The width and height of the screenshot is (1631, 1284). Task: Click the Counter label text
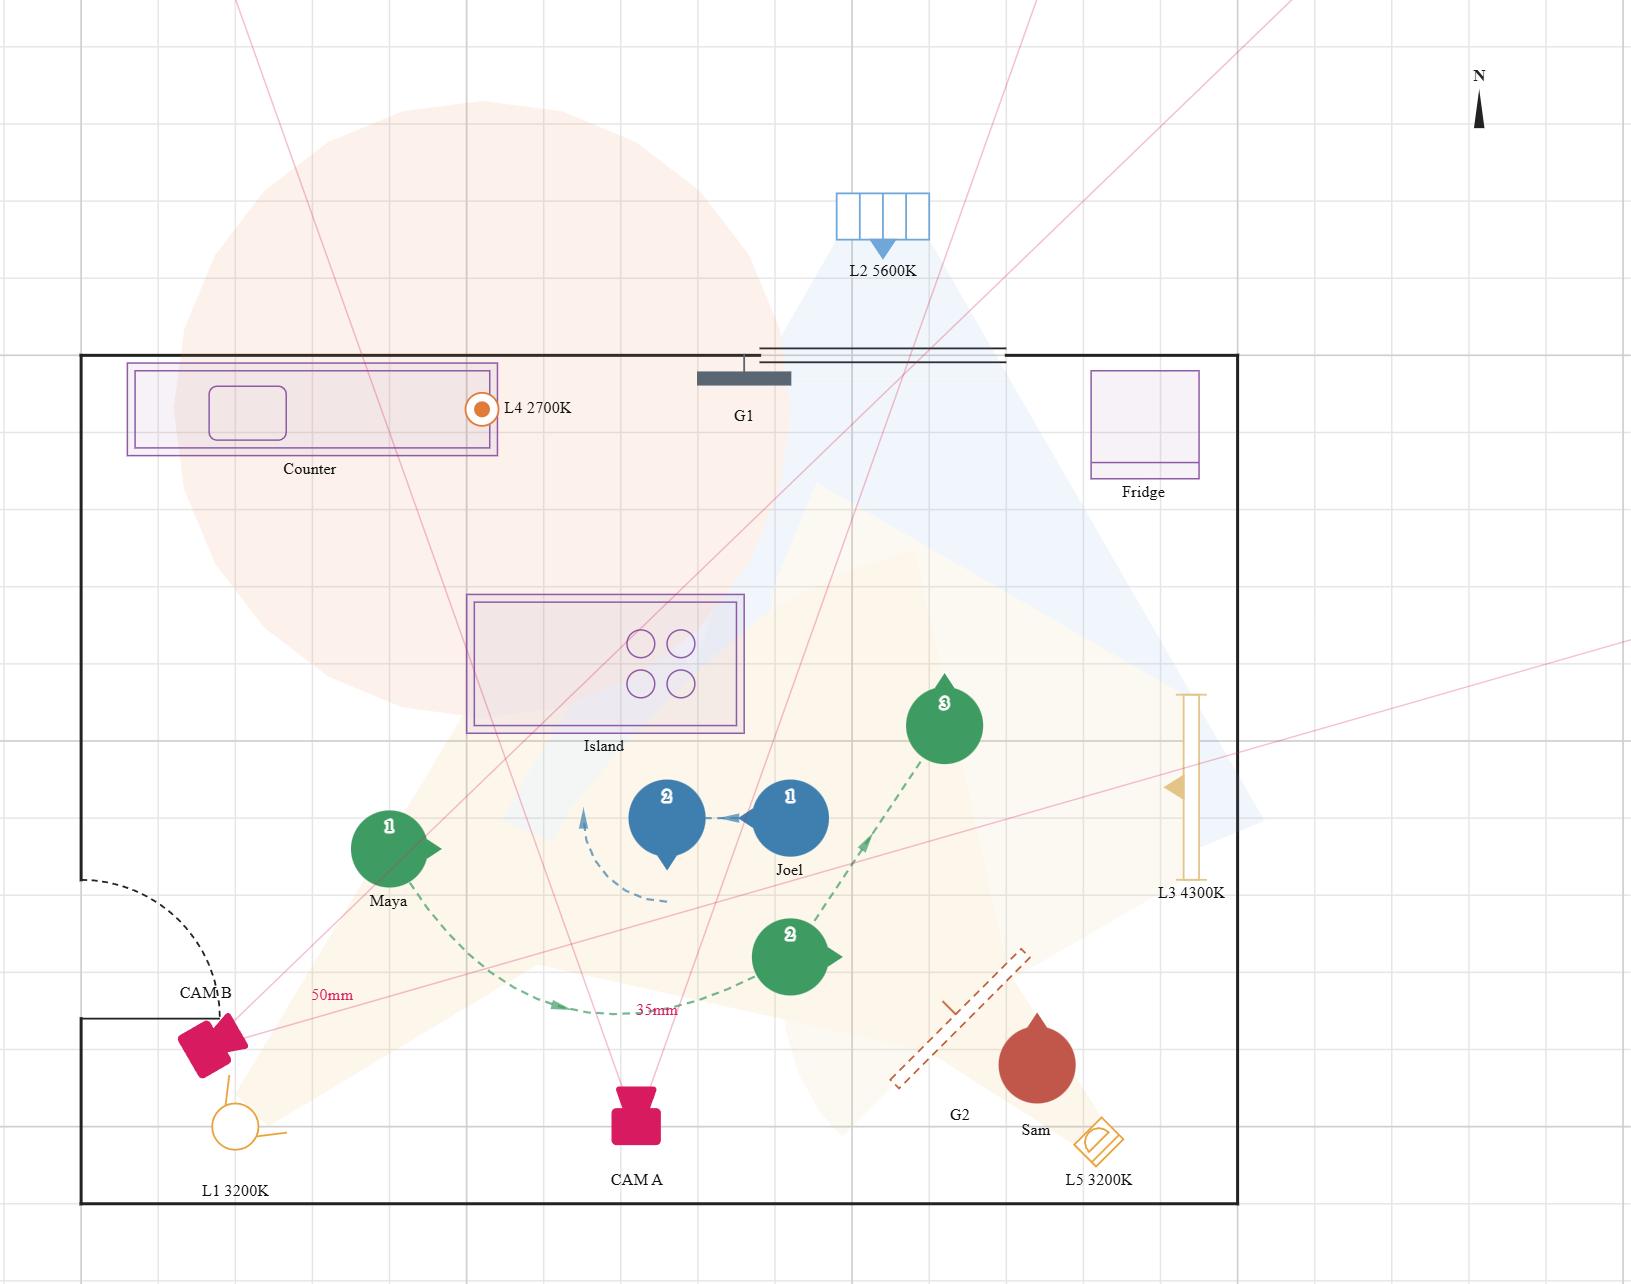coord(310,469)
